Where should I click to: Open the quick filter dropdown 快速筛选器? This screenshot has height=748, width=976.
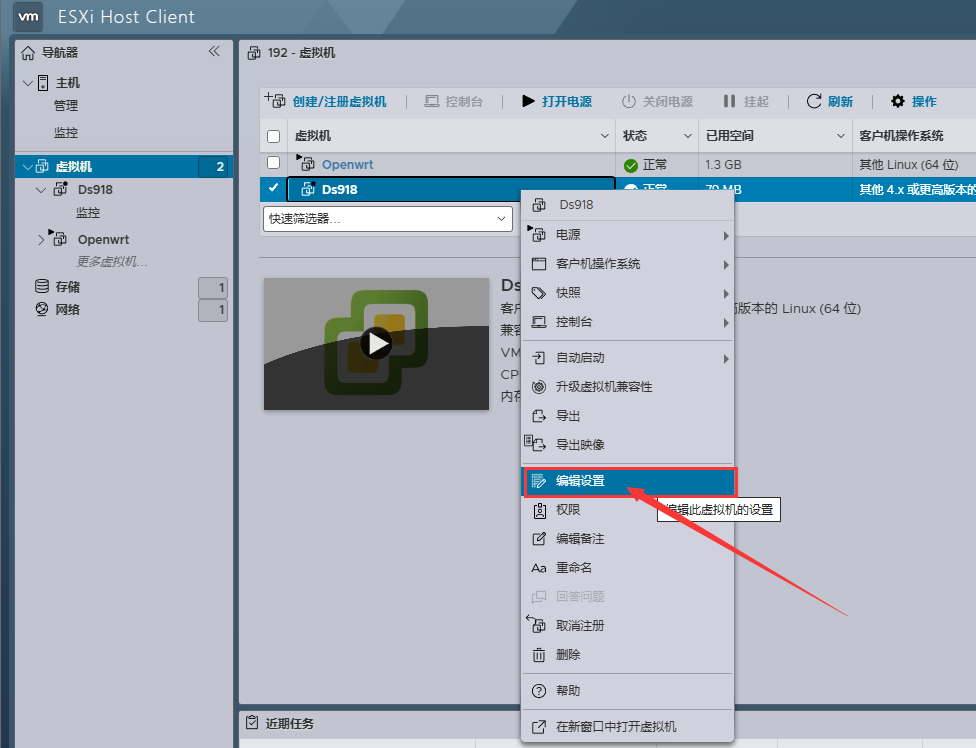[387, 219]
